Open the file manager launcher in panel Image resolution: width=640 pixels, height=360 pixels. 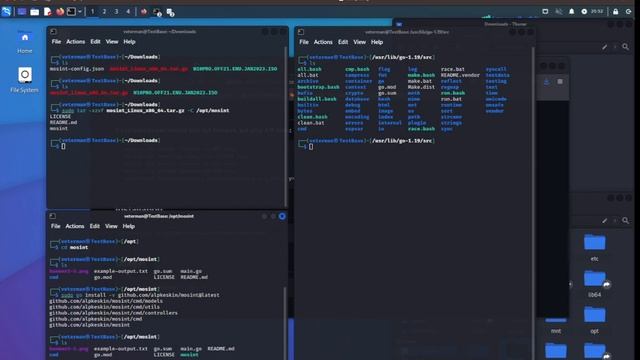[35, 12]
